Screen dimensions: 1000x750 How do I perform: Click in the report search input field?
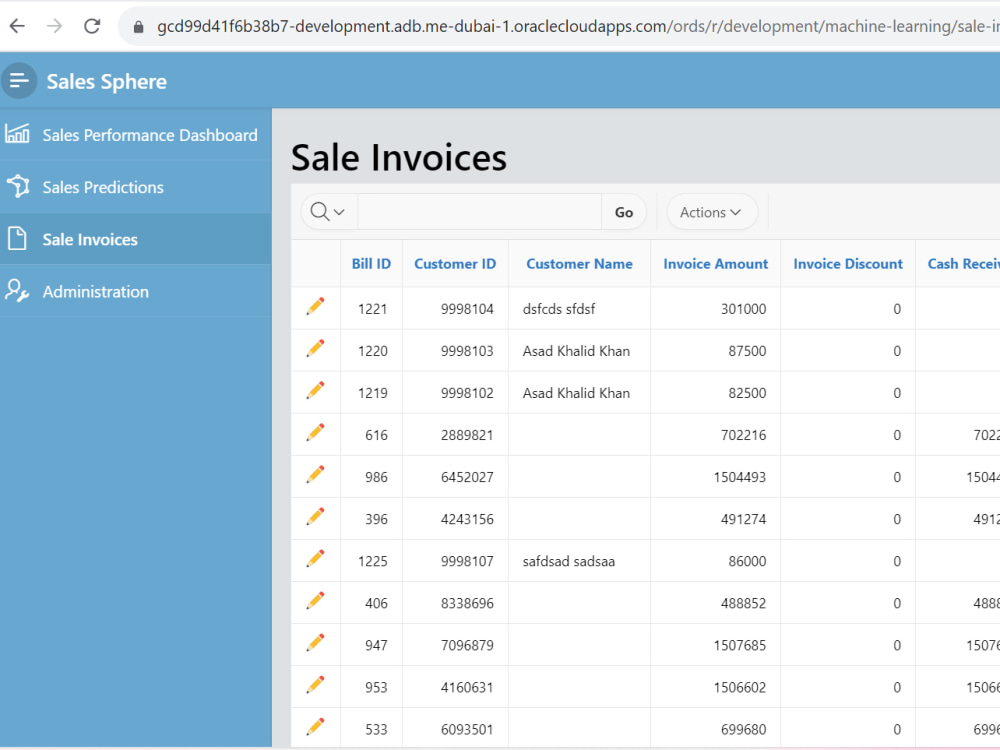480,212
